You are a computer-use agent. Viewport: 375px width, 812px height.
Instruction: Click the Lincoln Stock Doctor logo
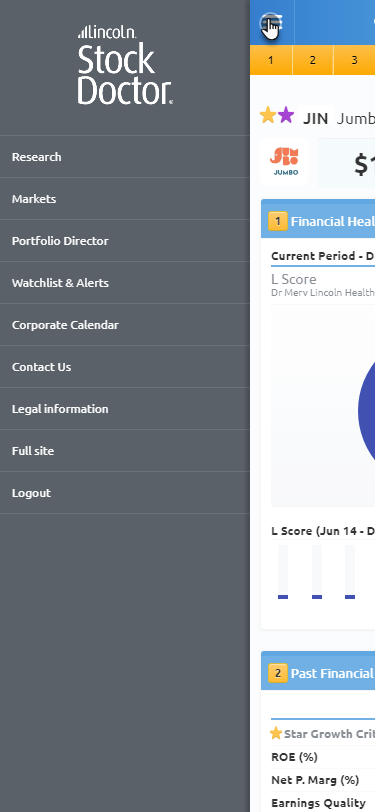(x=125, y=65)
